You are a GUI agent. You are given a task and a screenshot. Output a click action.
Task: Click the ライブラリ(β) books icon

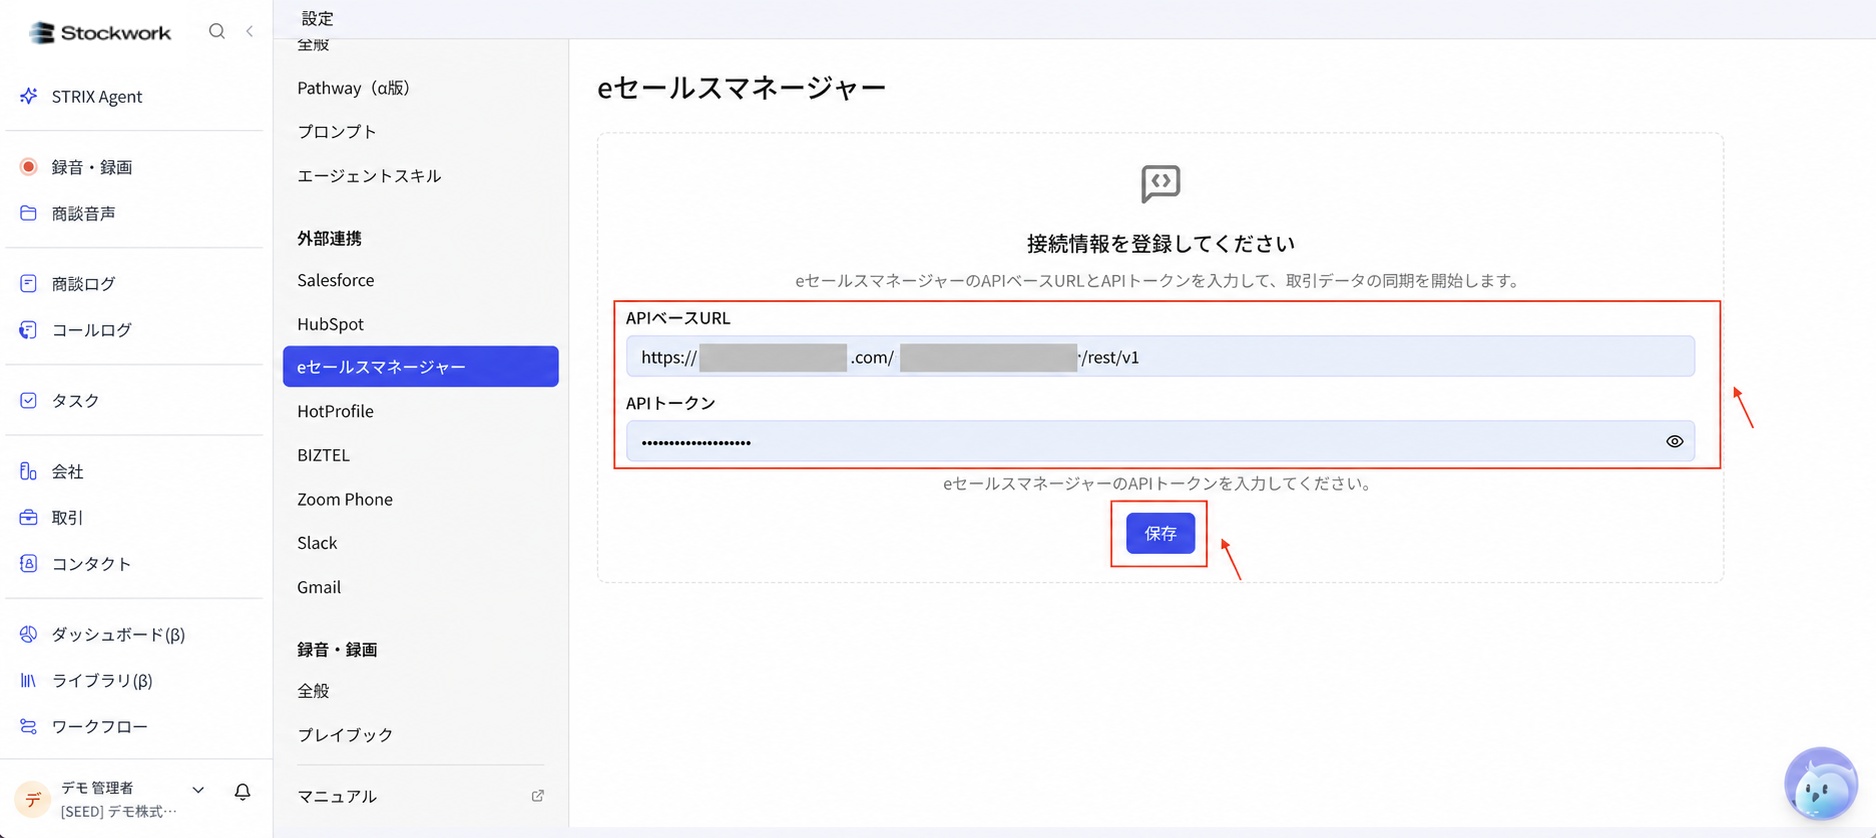click(x=28, y=680)
